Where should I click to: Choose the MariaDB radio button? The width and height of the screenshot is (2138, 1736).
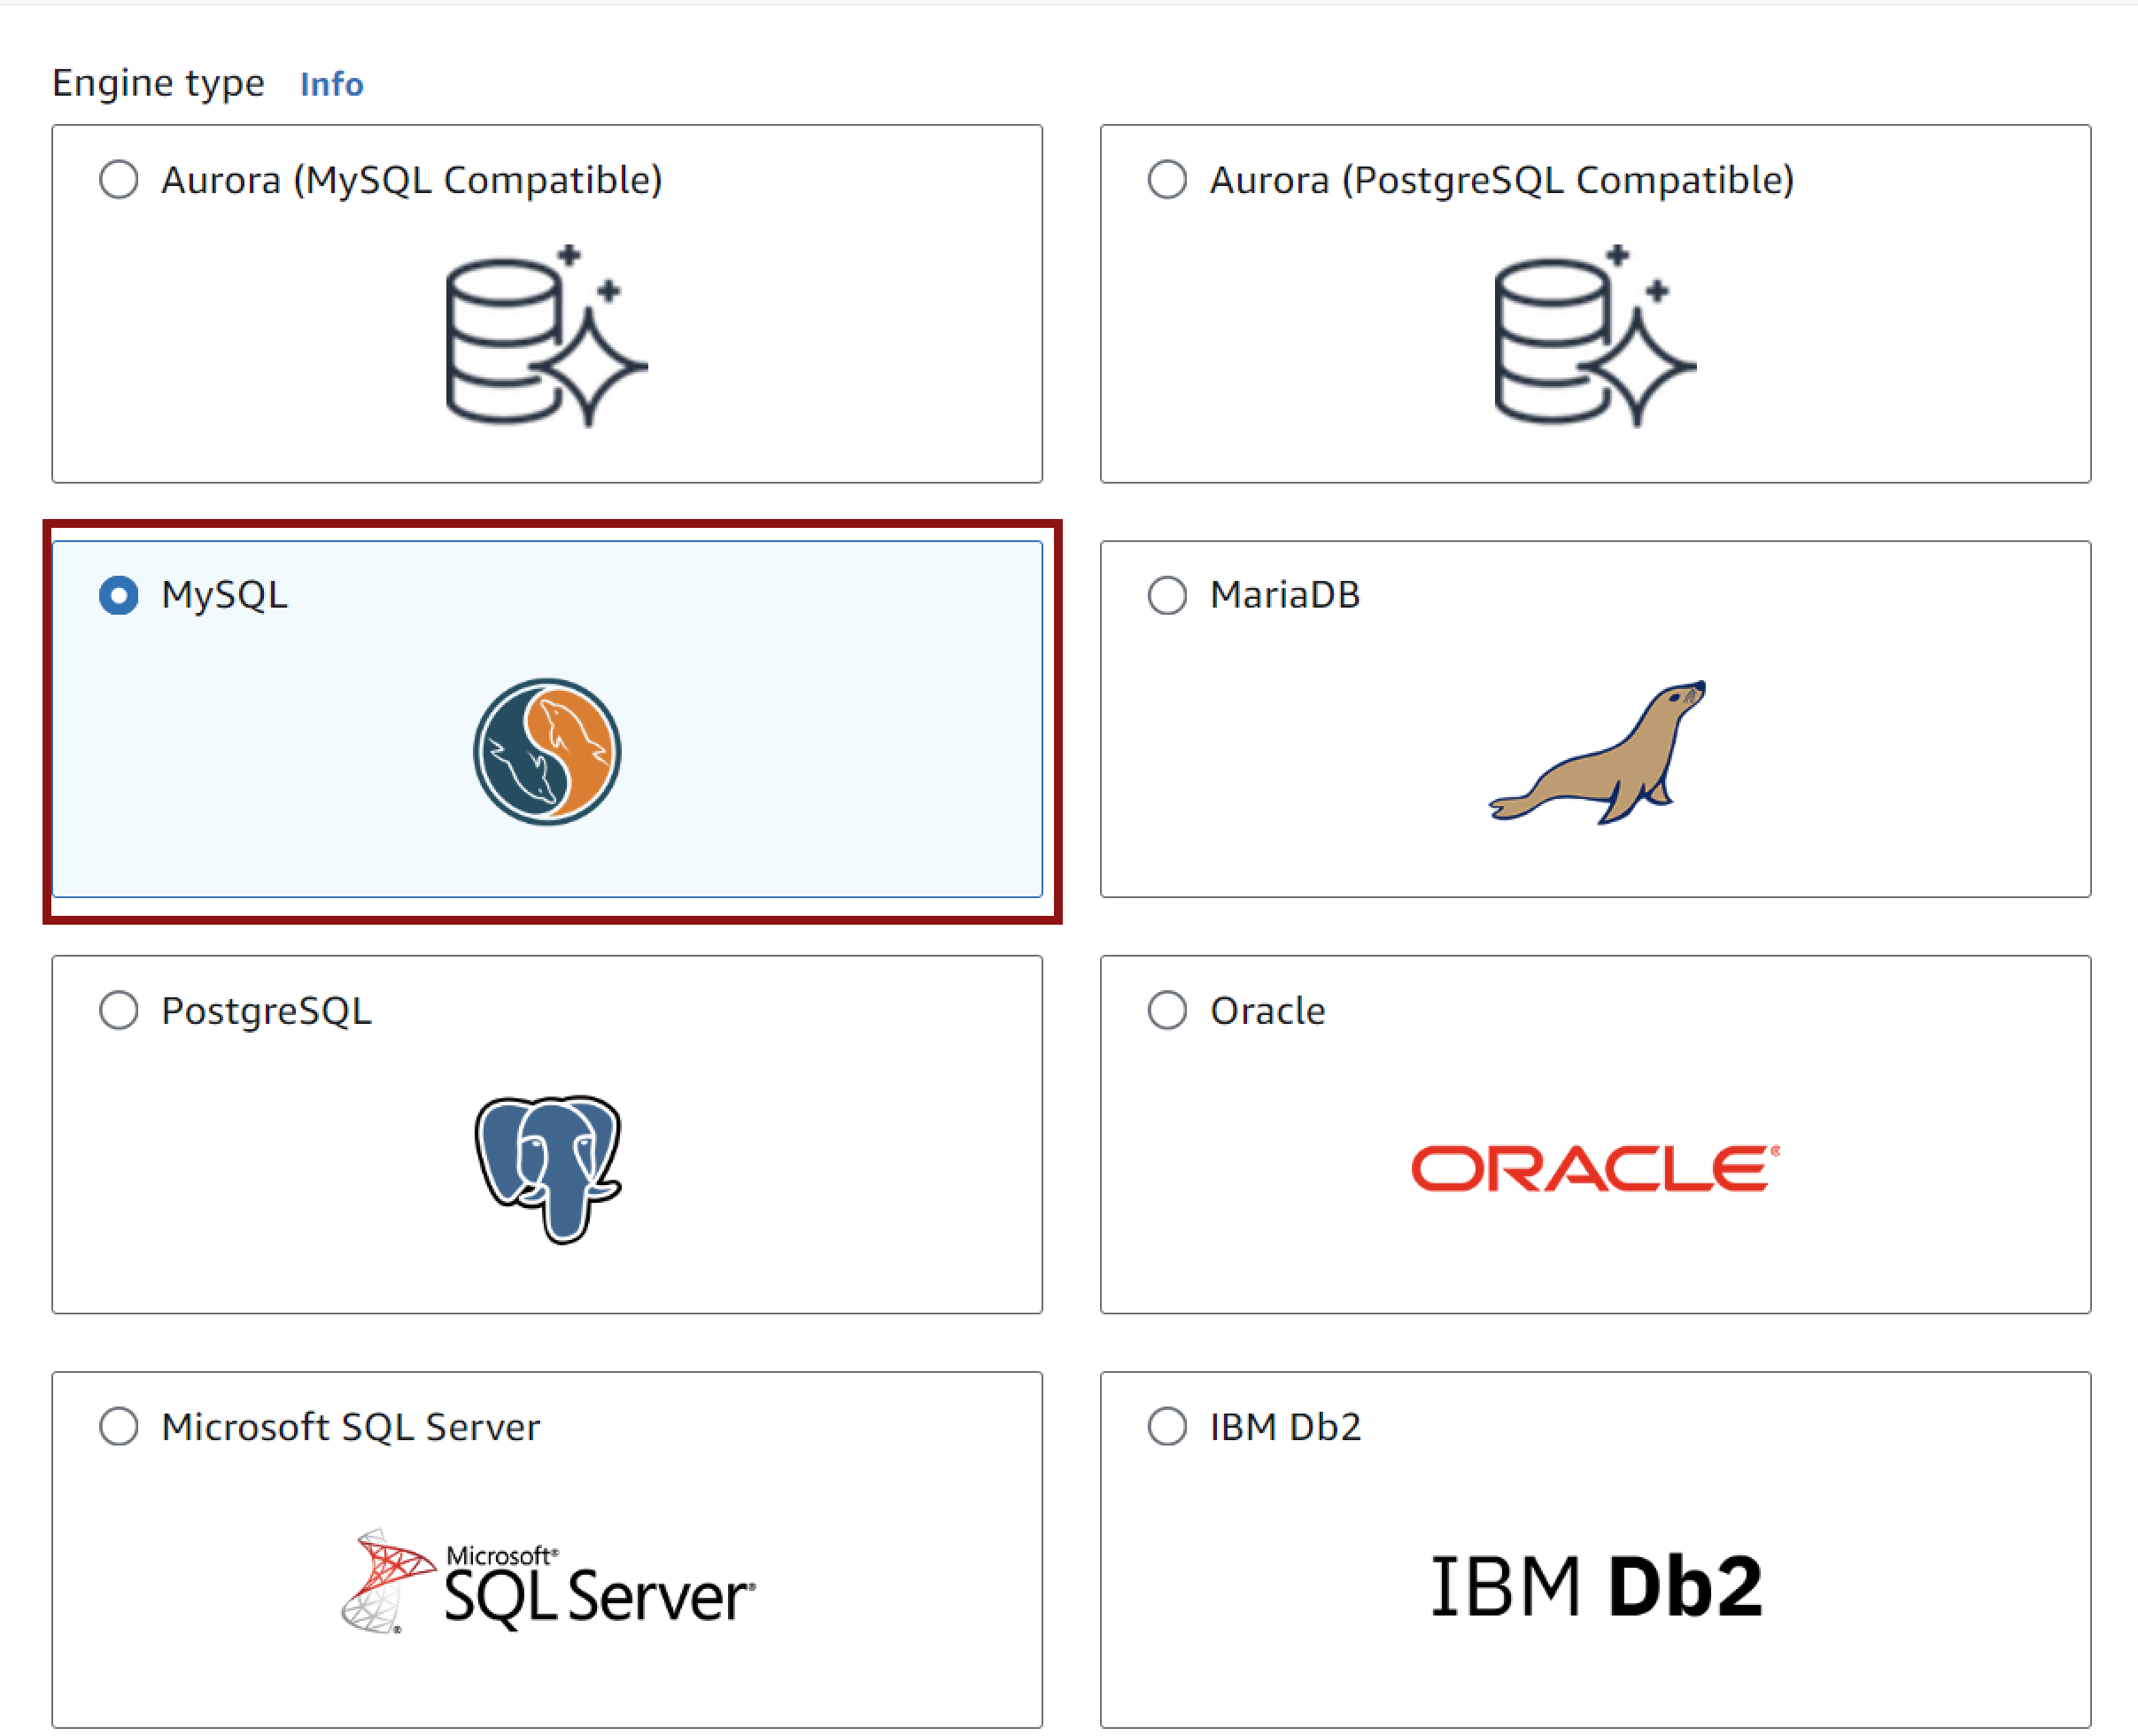1167,596
